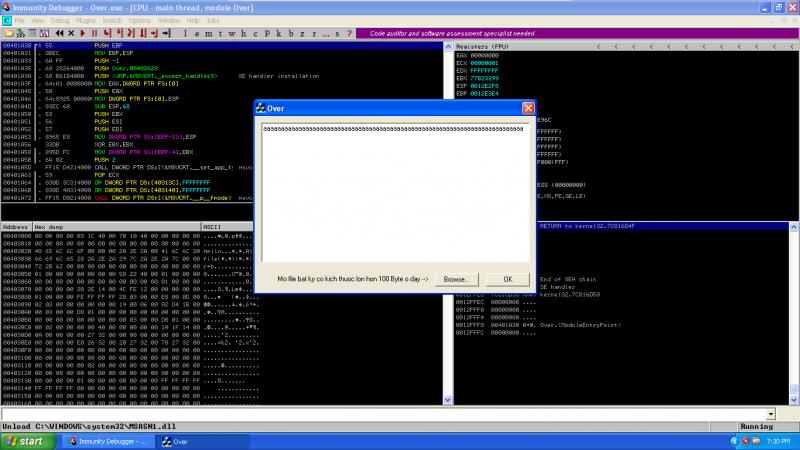Open the Window menu

168,20
